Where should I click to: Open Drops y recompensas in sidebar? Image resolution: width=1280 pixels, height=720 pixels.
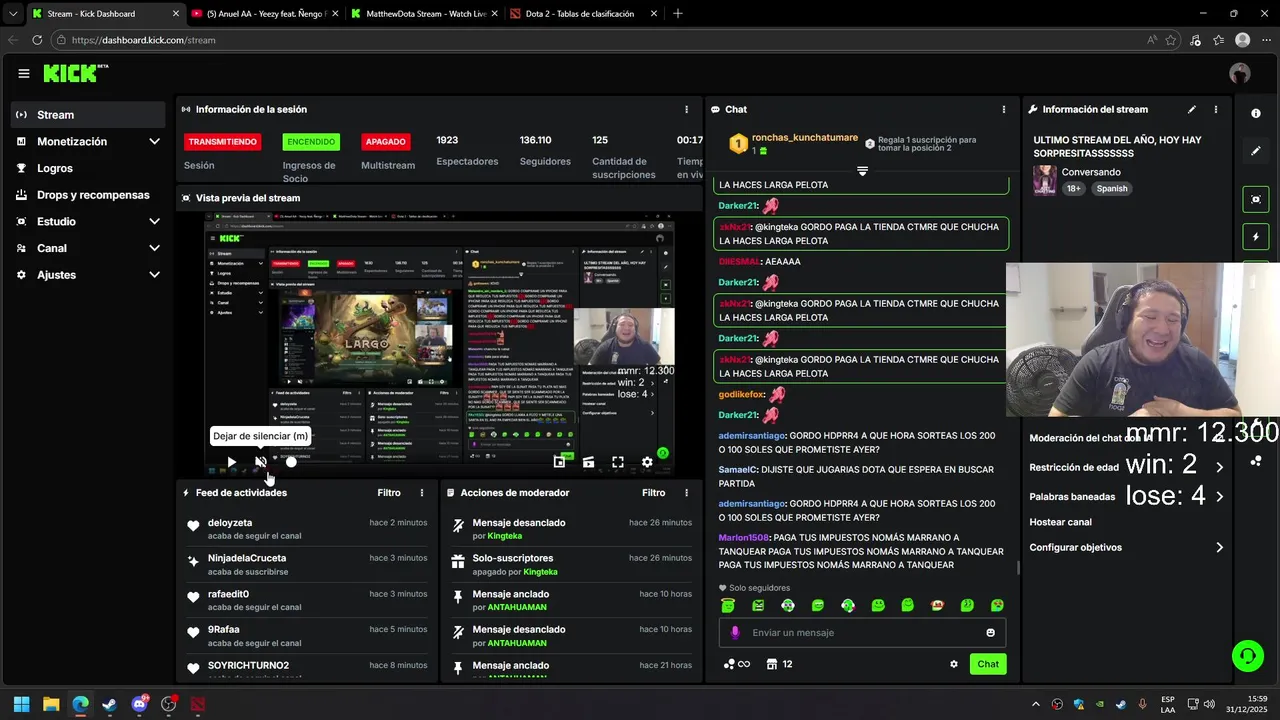[x=88, y=195]
